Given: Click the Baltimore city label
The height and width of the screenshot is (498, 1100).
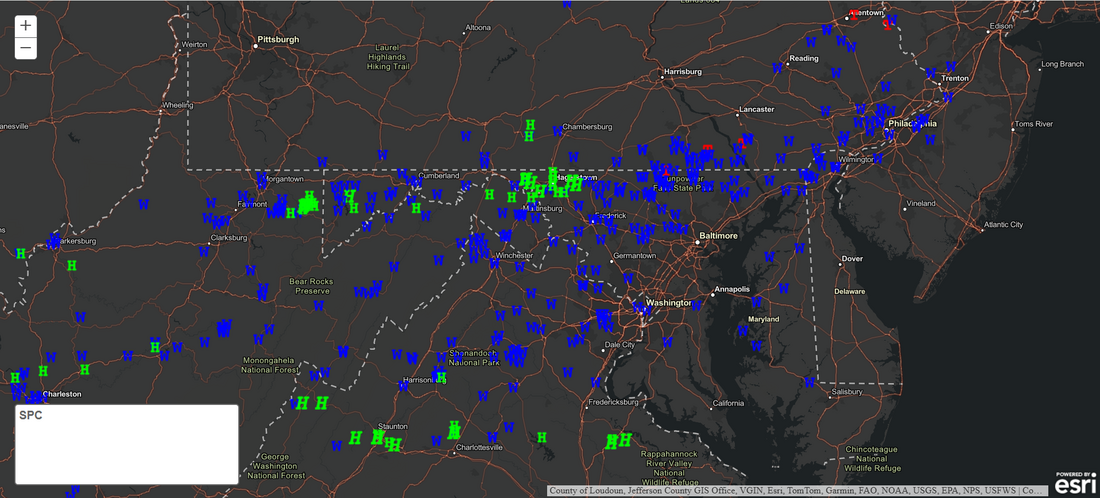Looking at the screenshot, I should pos(719,236).
